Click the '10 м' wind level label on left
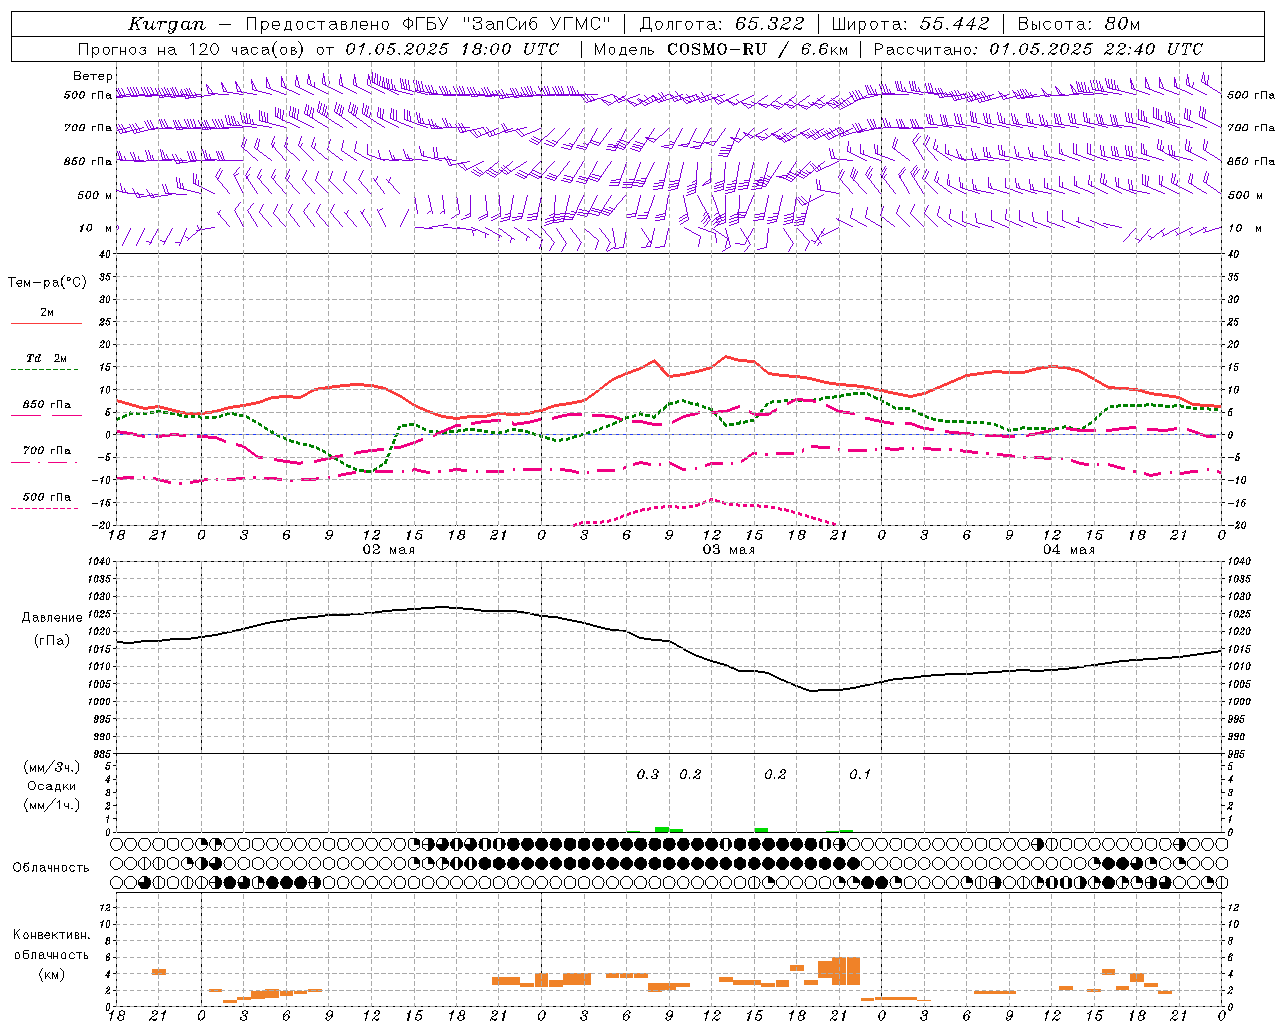Image resolution: width=1280 pixels, height=1024 pixels. [96, 228]
